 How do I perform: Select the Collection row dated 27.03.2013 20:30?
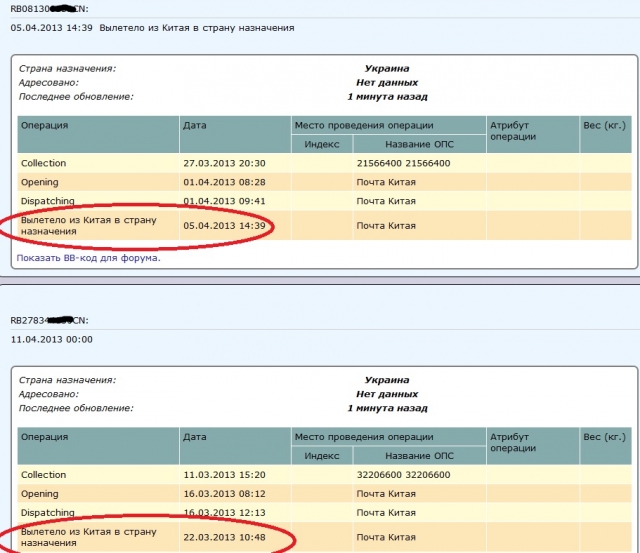point(324,163)
